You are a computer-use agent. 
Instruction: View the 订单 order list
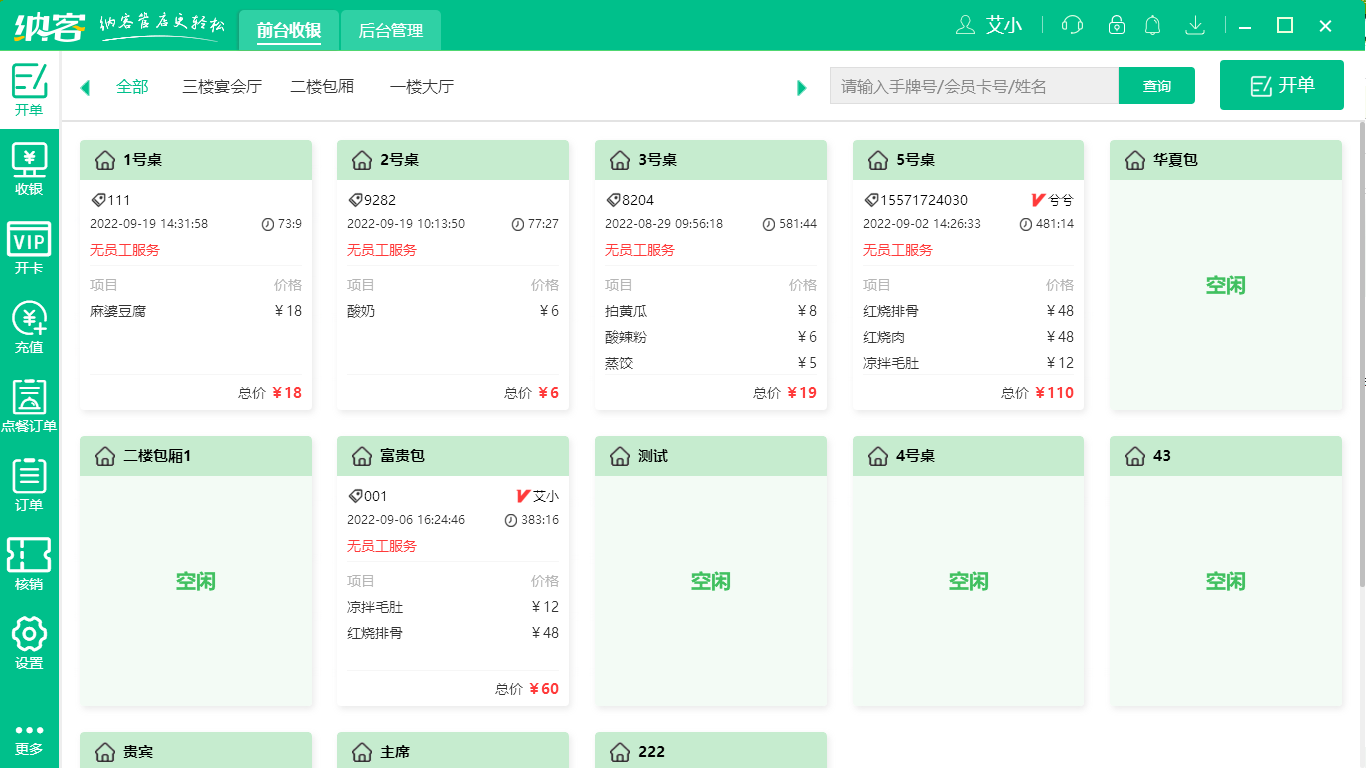(x=29, y=487)
